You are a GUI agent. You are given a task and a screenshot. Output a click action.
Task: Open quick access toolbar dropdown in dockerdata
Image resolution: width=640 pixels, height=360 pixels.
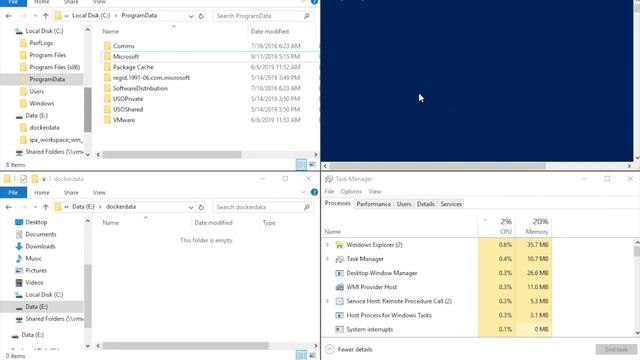[44, 179]
